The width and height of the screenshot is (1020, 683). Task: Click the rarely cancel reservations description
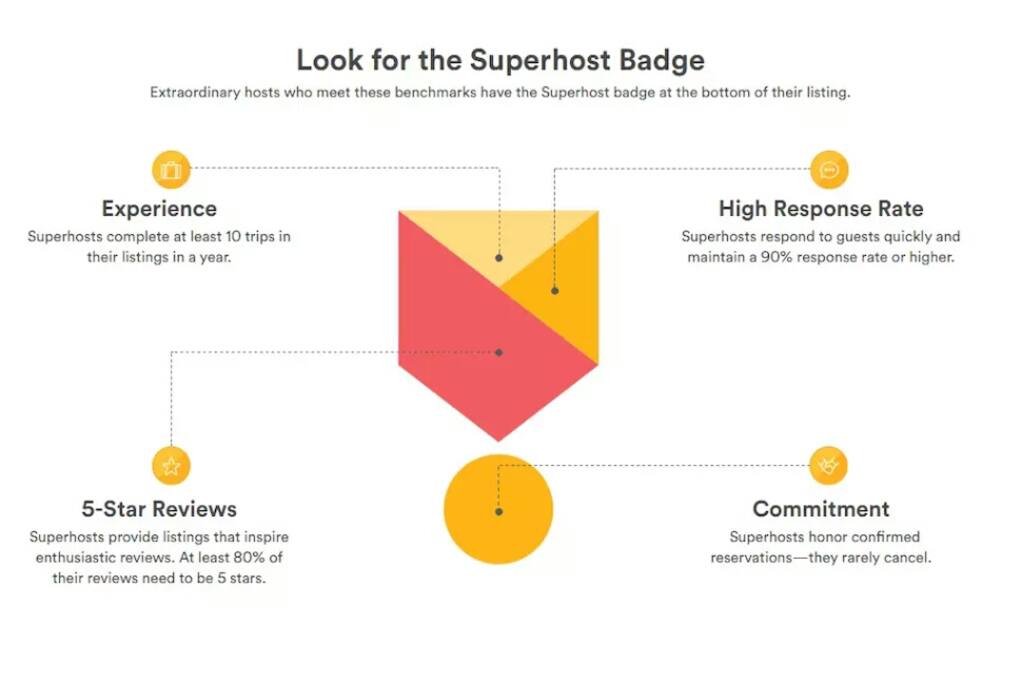[821, 547]
